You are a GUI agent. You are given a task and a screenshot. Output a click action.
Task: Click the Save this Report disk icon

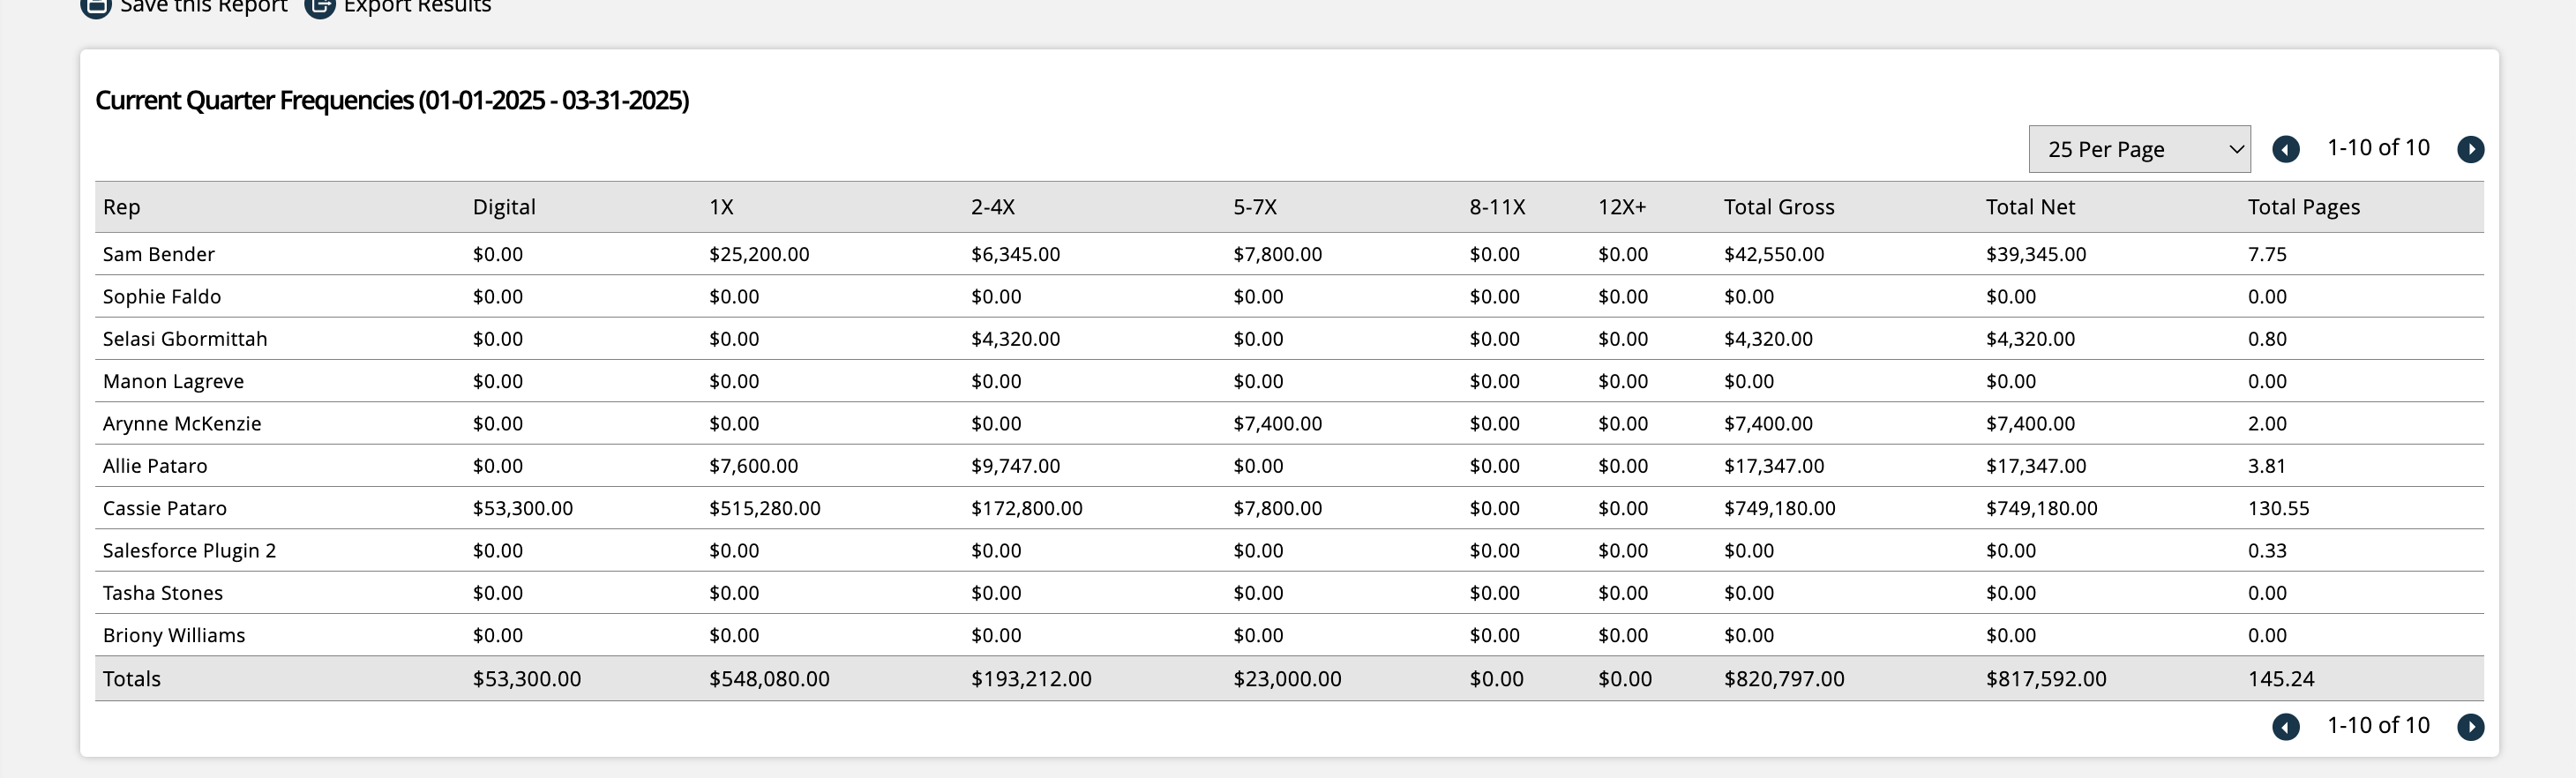pos(95,6)
